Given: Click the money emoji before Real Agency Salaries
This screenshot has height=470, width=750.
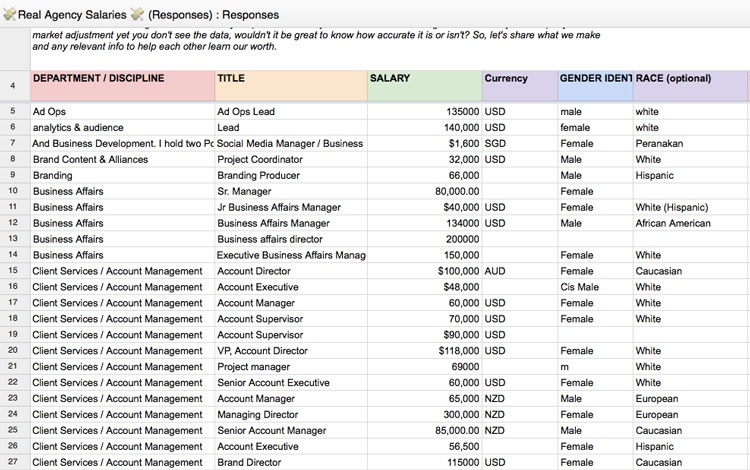Looking at the screenshot, I should tap(10, 14).
